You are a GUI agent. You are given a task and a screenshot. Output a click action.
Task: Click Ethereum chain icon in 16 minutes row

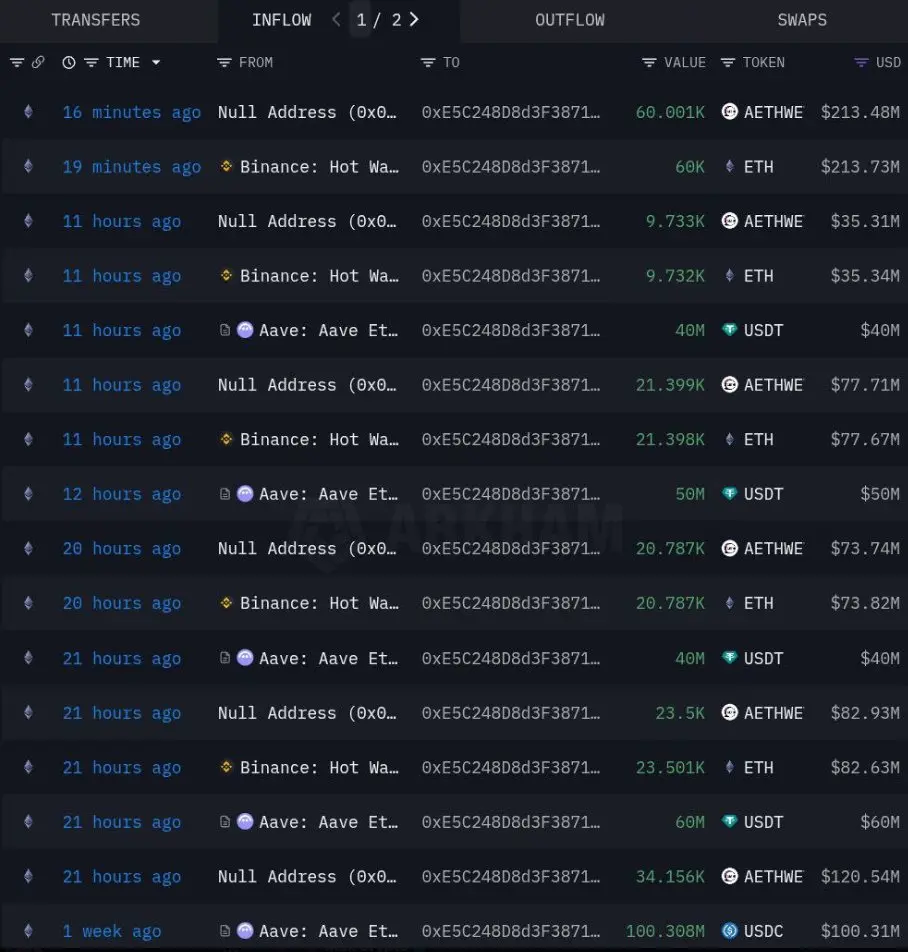pyautogui.click(x=28, y=112)
